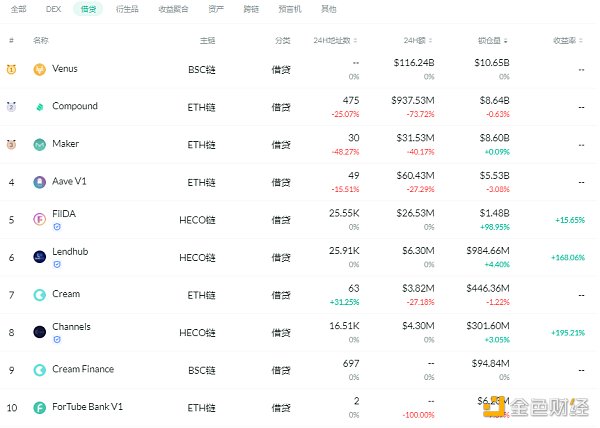
Task: Click the Venus project logo
Action: 39,69
